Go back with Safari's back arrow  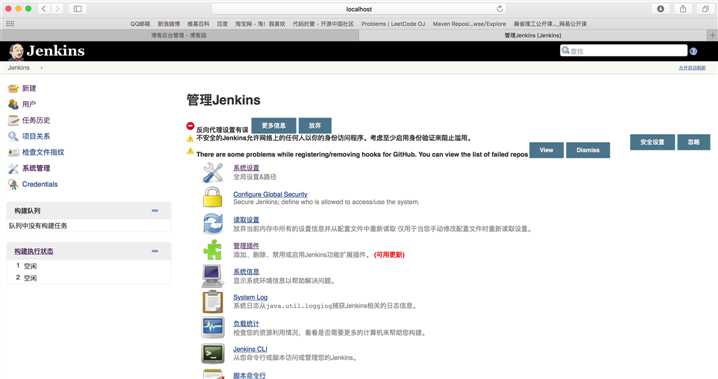[x=44, y=9]
